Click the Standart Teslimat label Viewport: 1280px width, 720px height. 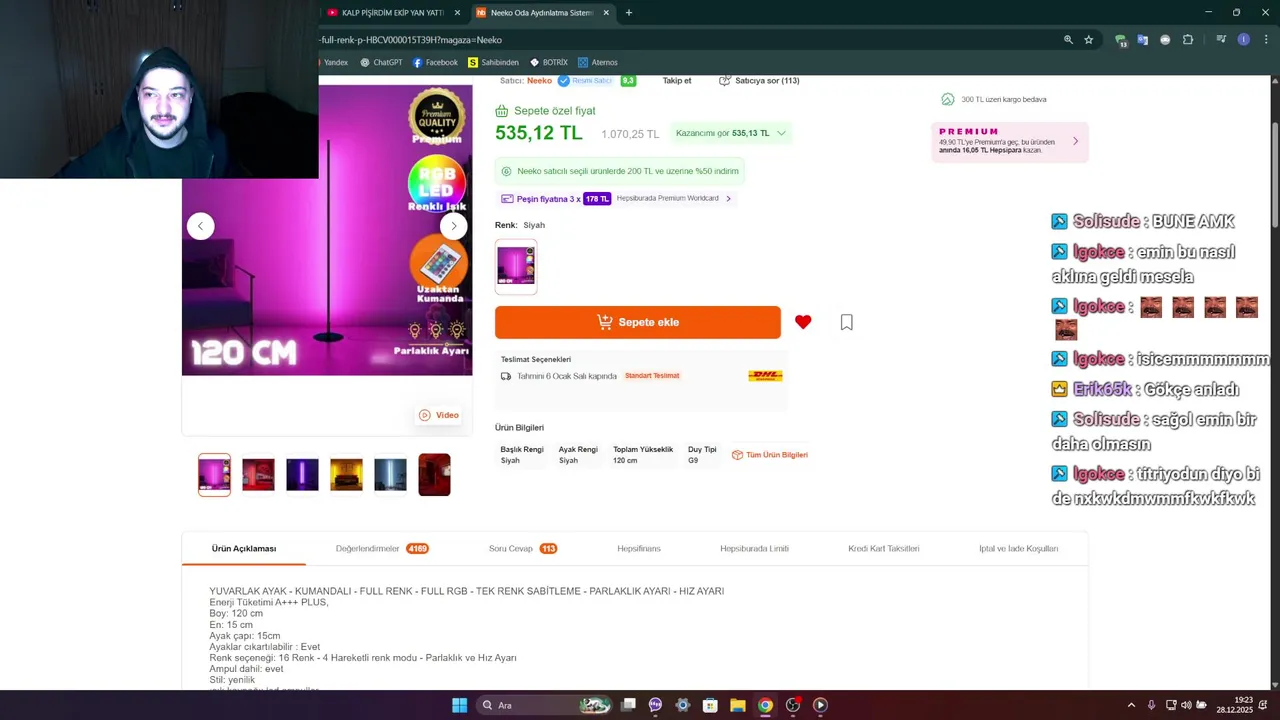pyautogui.click(x=652, y=376)
